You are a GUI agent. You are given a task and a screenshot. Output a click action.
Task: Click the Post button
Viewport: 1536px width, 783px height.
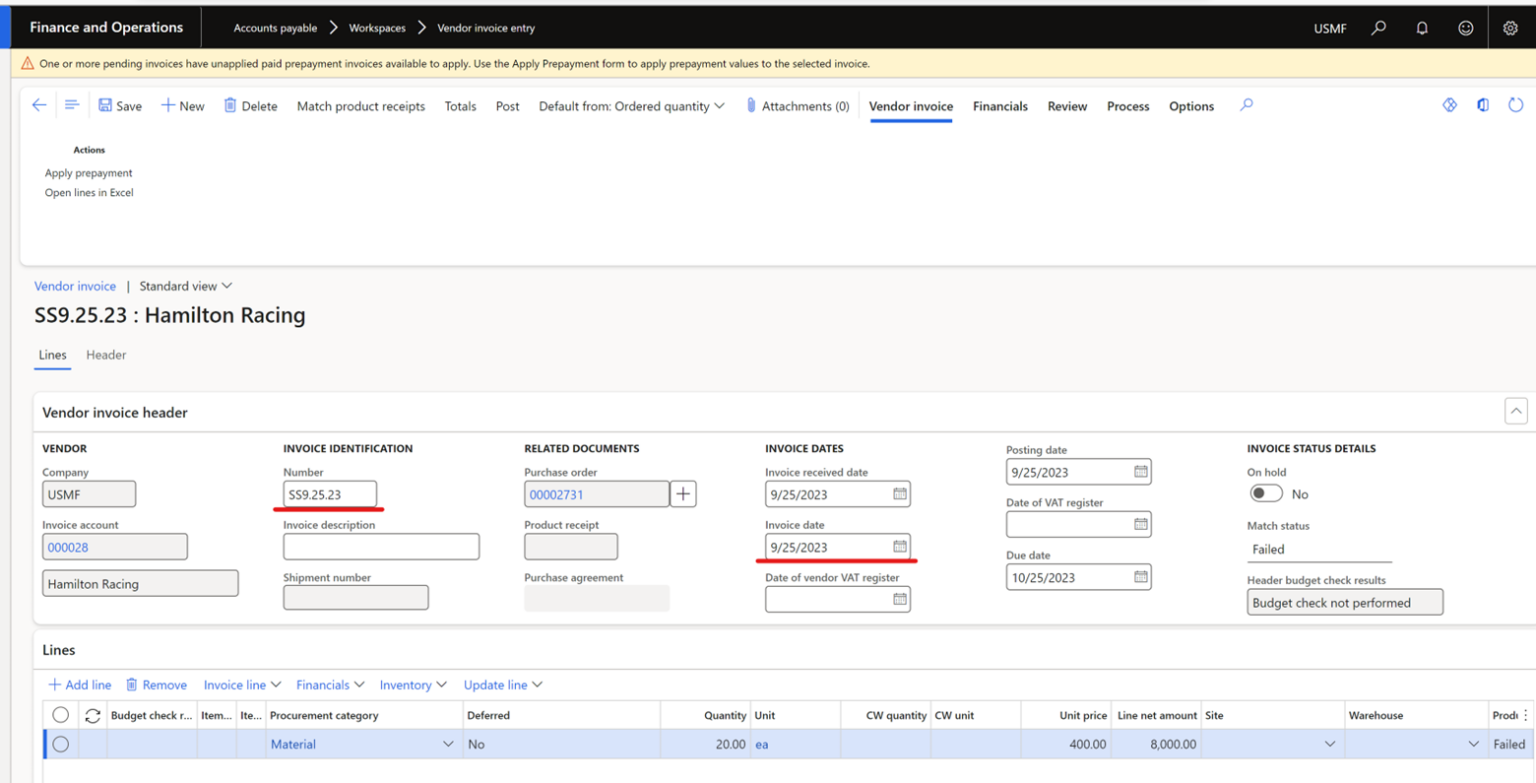pyautogui.click(x=507, y=106)
